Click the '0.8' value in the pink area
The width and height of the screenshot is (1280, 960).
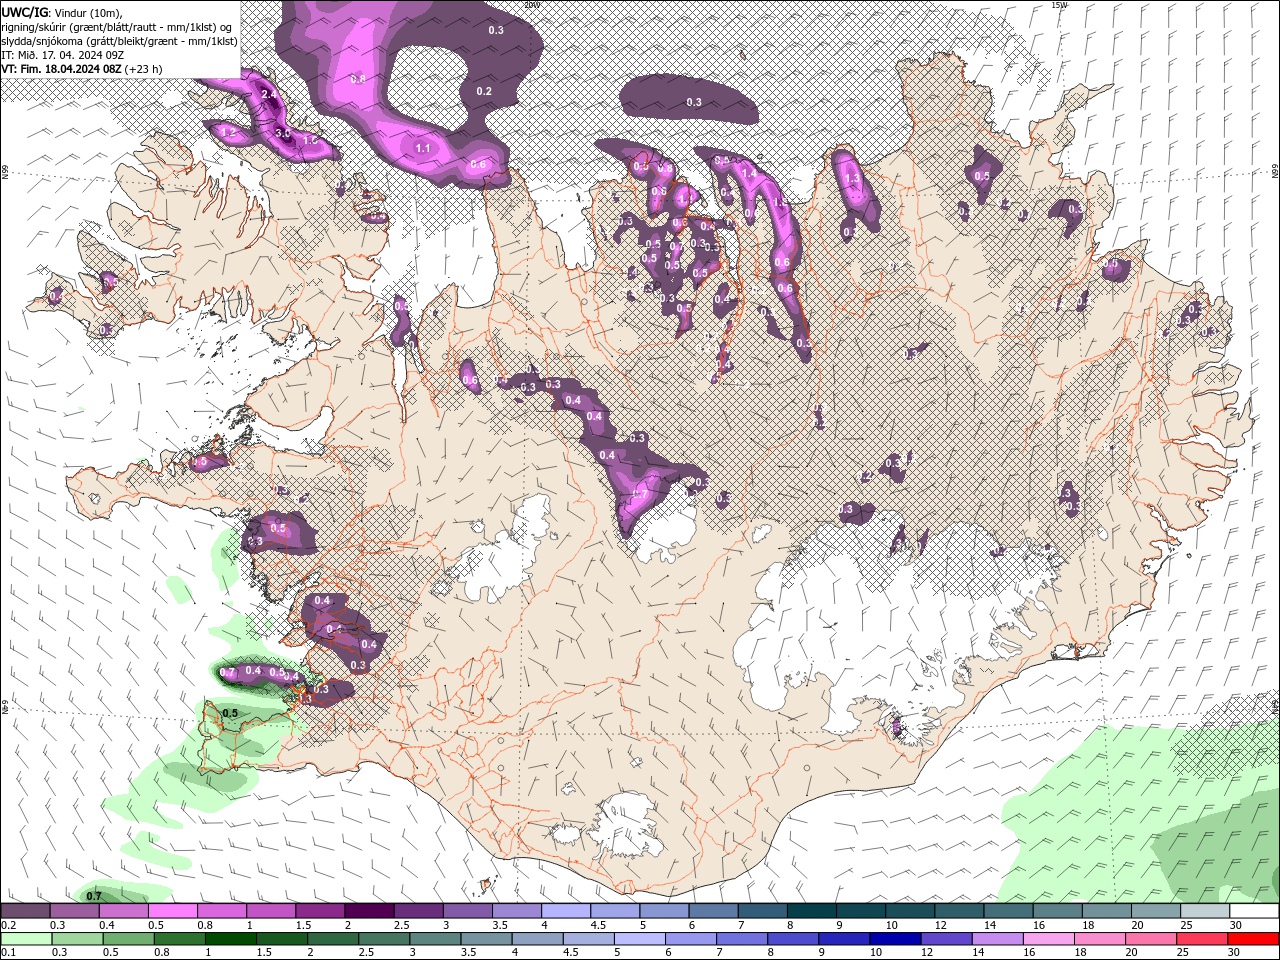[x=358, y=79]
